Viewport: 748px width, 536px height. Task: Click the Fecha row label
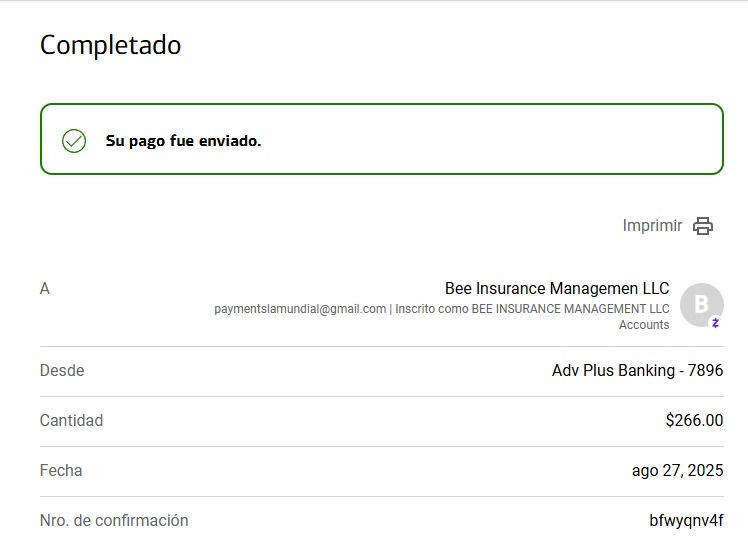click(x=61, y=471)
